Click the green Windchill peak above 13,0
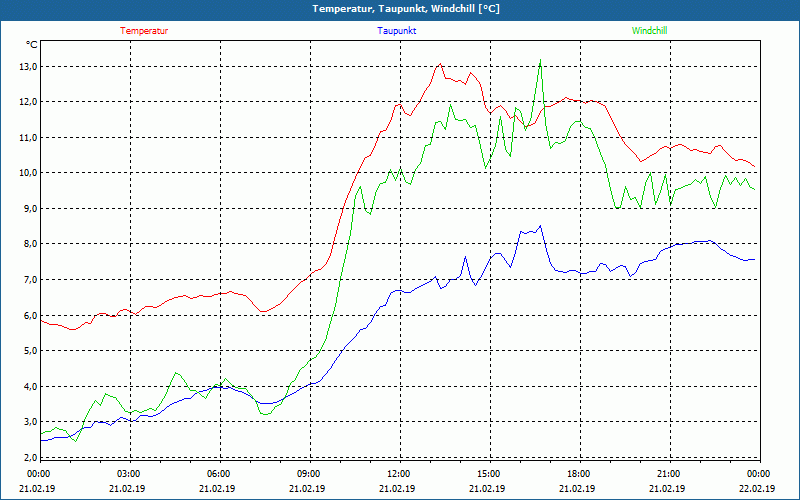The image size is (800, 500). (540, 60)
